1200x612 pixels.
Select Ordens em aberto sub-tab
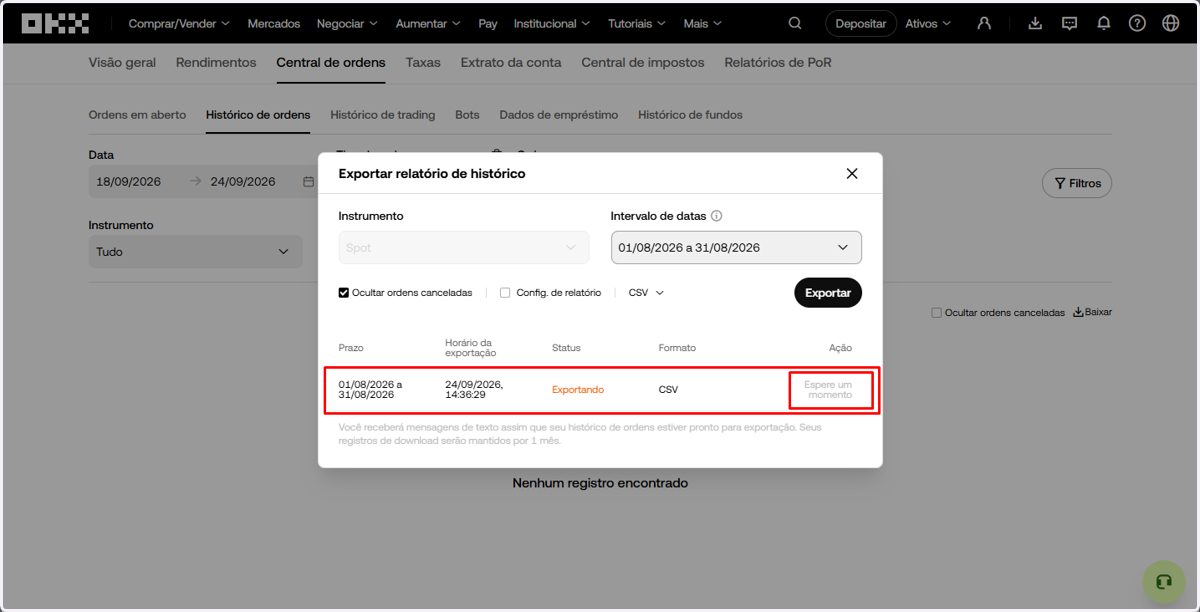[137, 115]
